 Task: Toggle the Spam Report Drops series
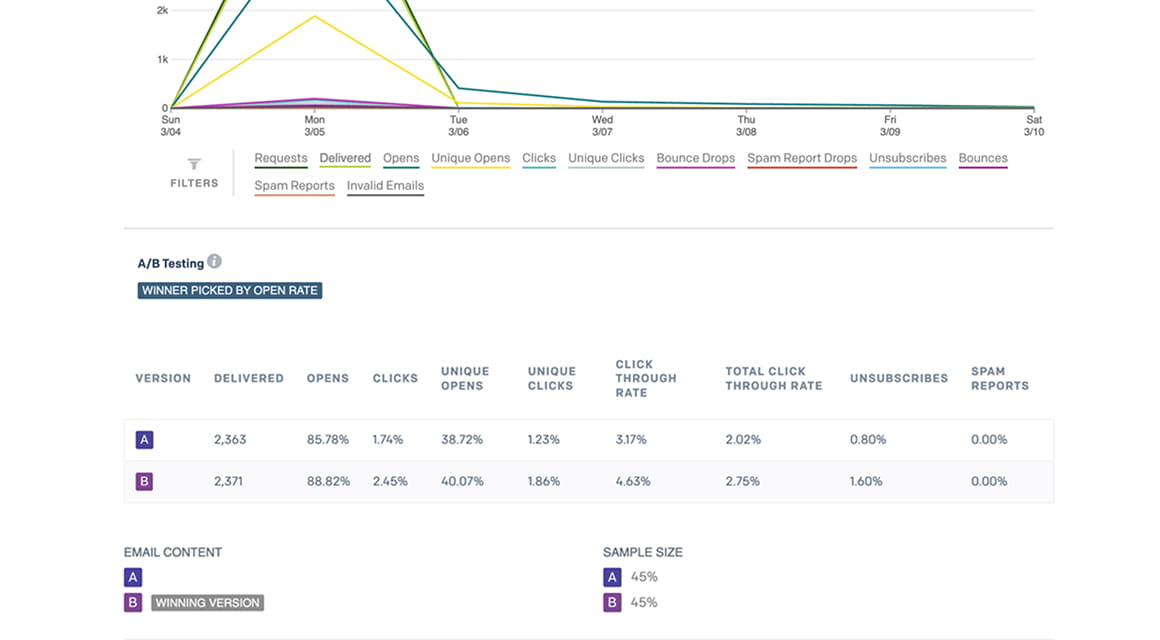point(802,159)
